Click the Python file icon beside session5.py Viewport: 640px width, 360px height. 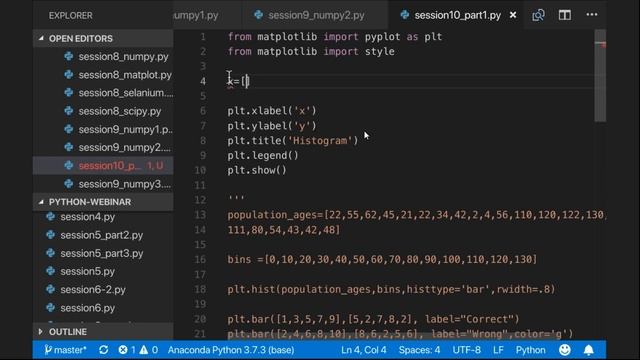coord(51,271)
